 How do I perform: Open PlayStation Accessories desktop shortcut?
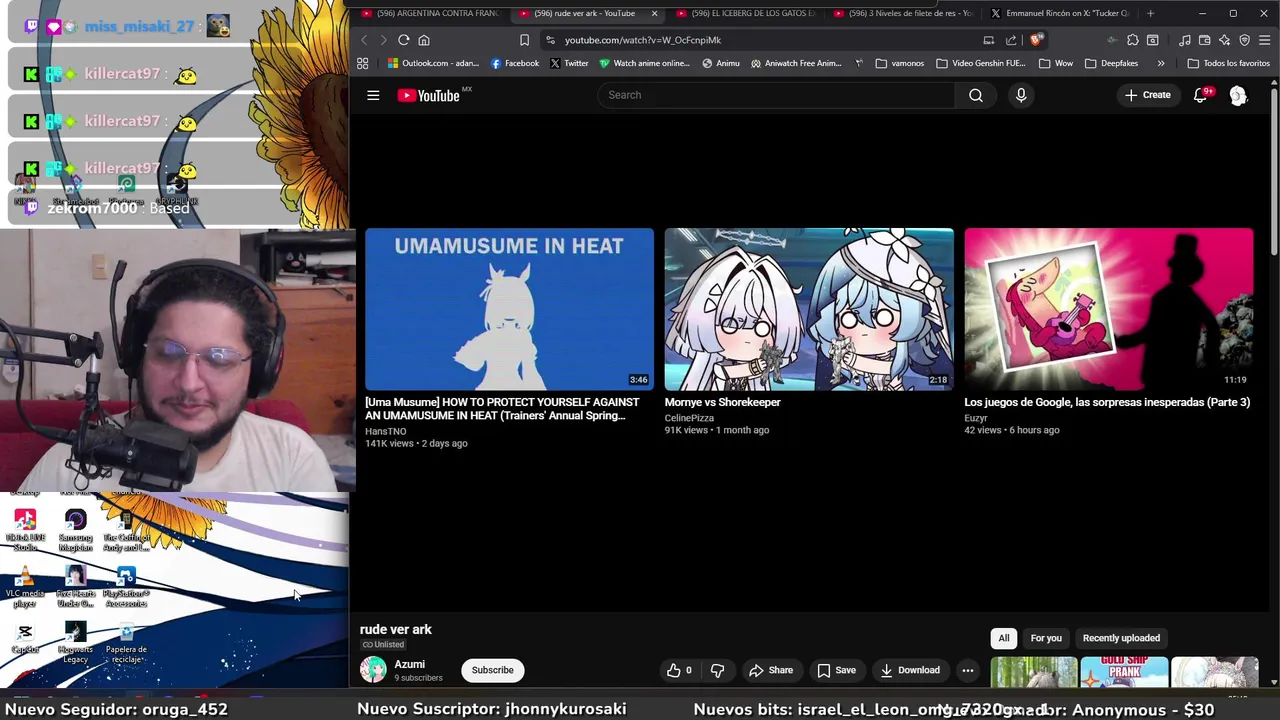tap(126, 588)
